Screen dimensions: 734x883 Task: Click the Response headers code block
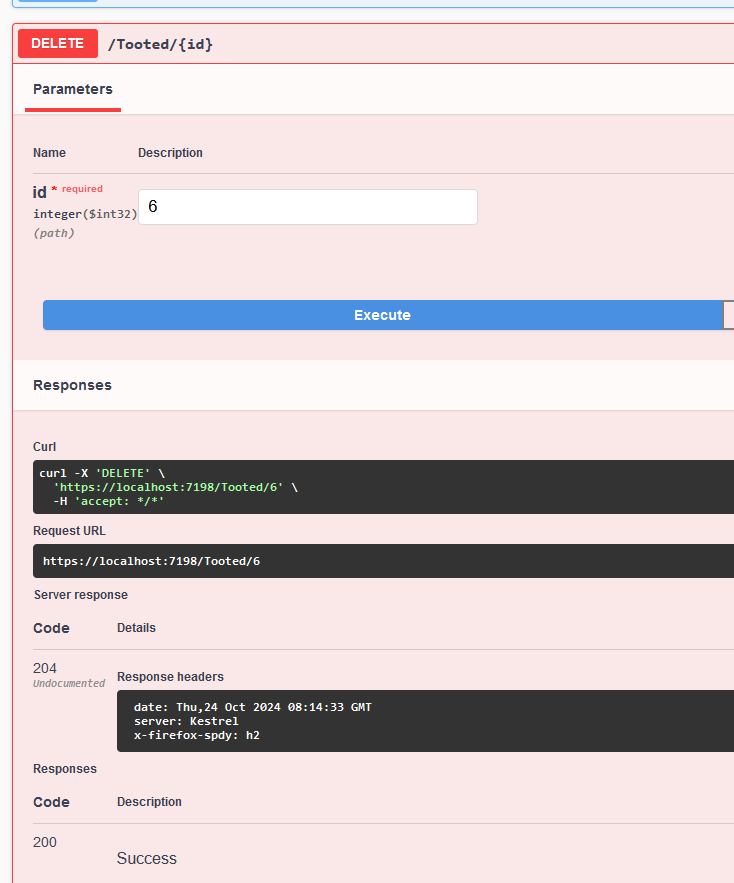pyautogui.click(x=425, y=721)
